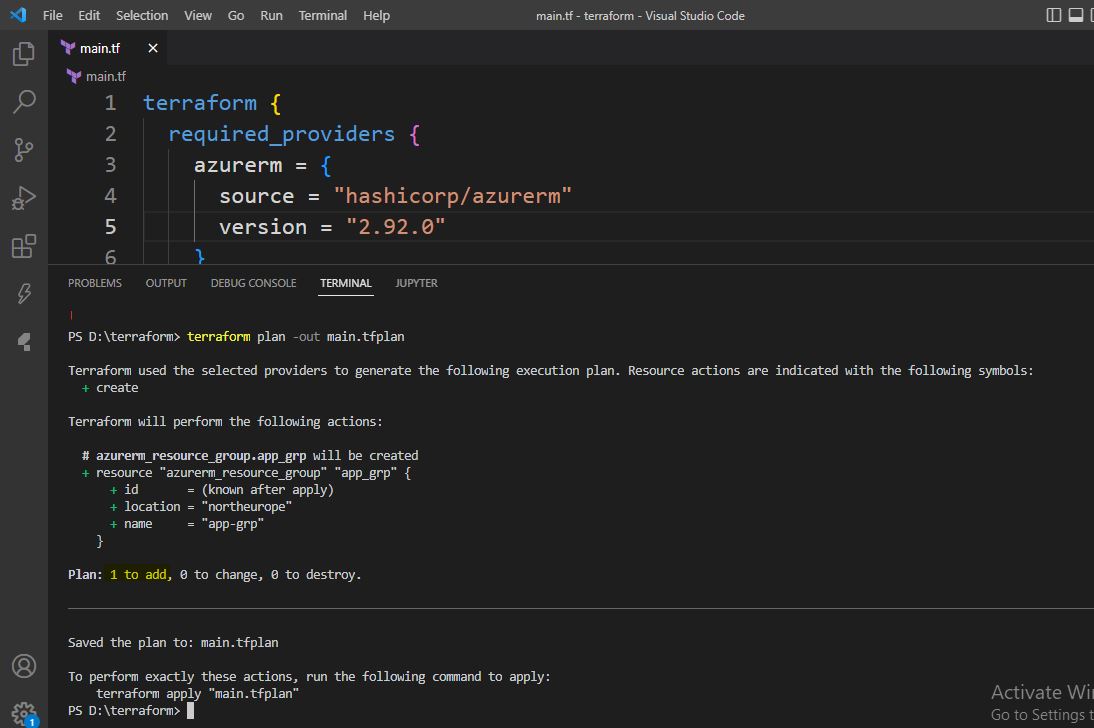This screenshot has height=728, width=1094.
Task: Open the Search view icon
Action: click(24, 102)
